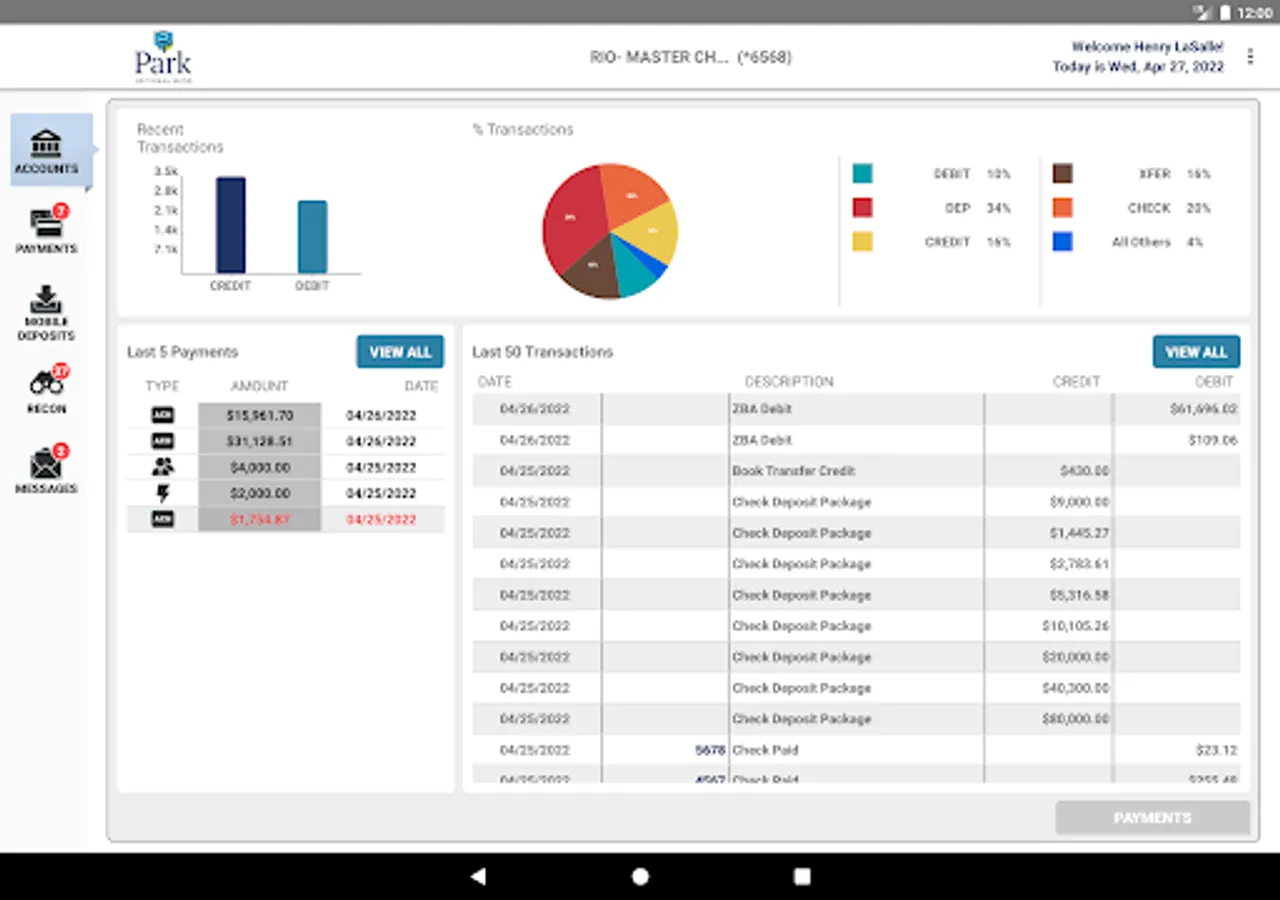Select the dark blue CREDIT bar in chart
The width and height of the screenshot is (1280, 900).
231,225
